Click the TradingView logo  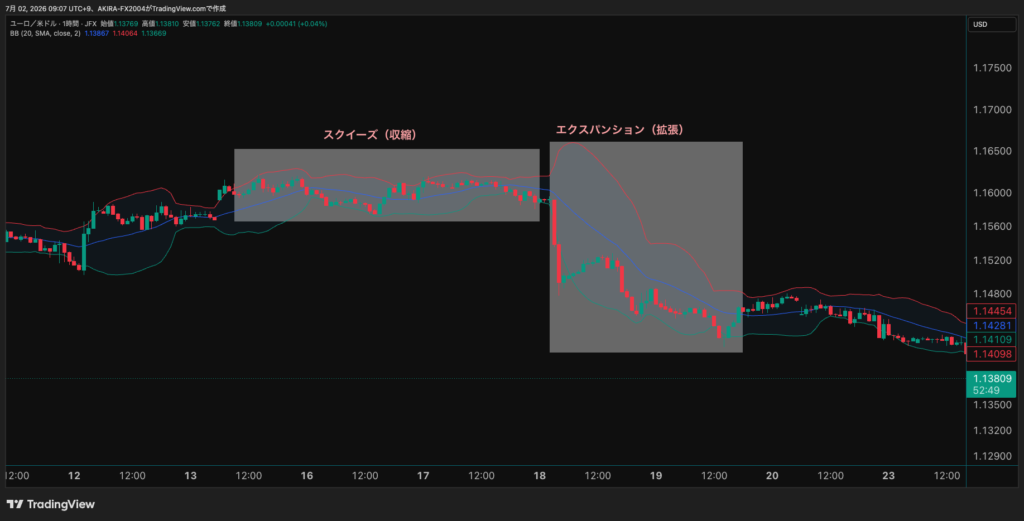coord(50,504)
